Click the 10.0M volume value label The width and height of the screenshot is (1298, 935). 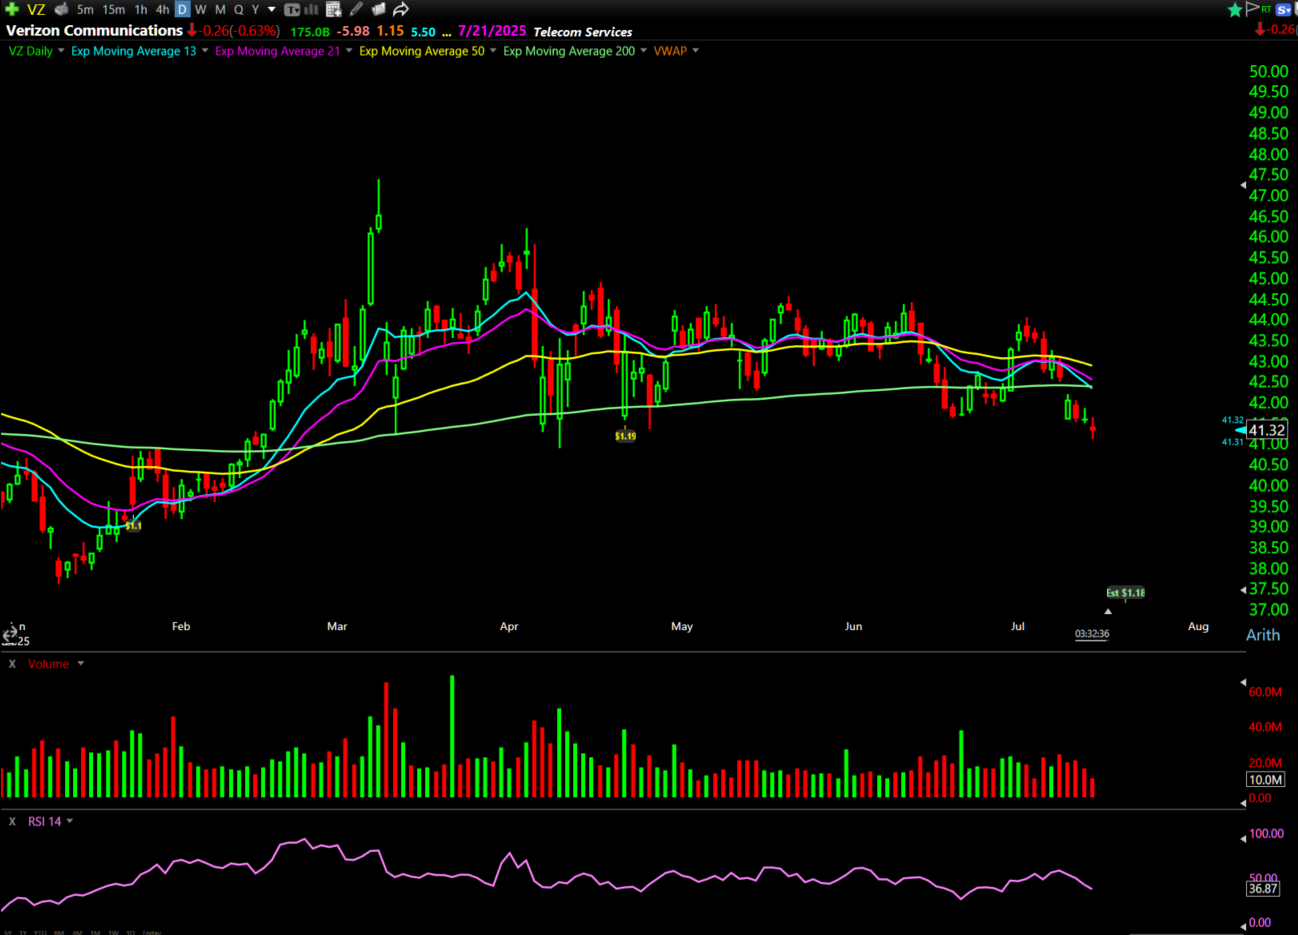(x=1265, y=780)
